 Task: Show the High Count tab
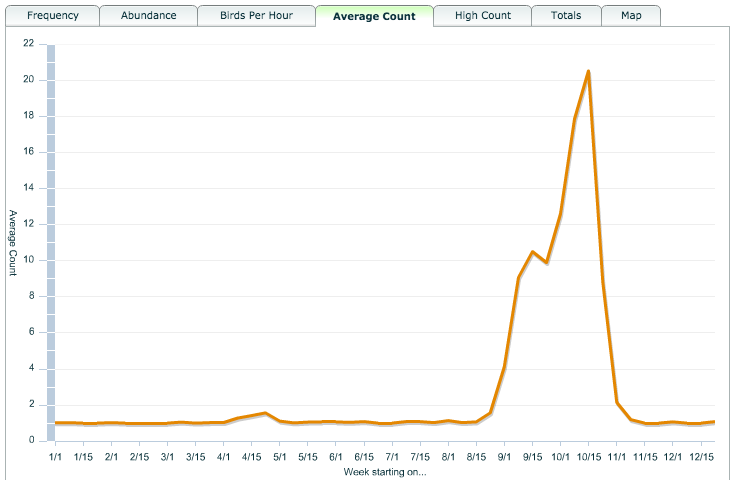[x=482, y=16]
